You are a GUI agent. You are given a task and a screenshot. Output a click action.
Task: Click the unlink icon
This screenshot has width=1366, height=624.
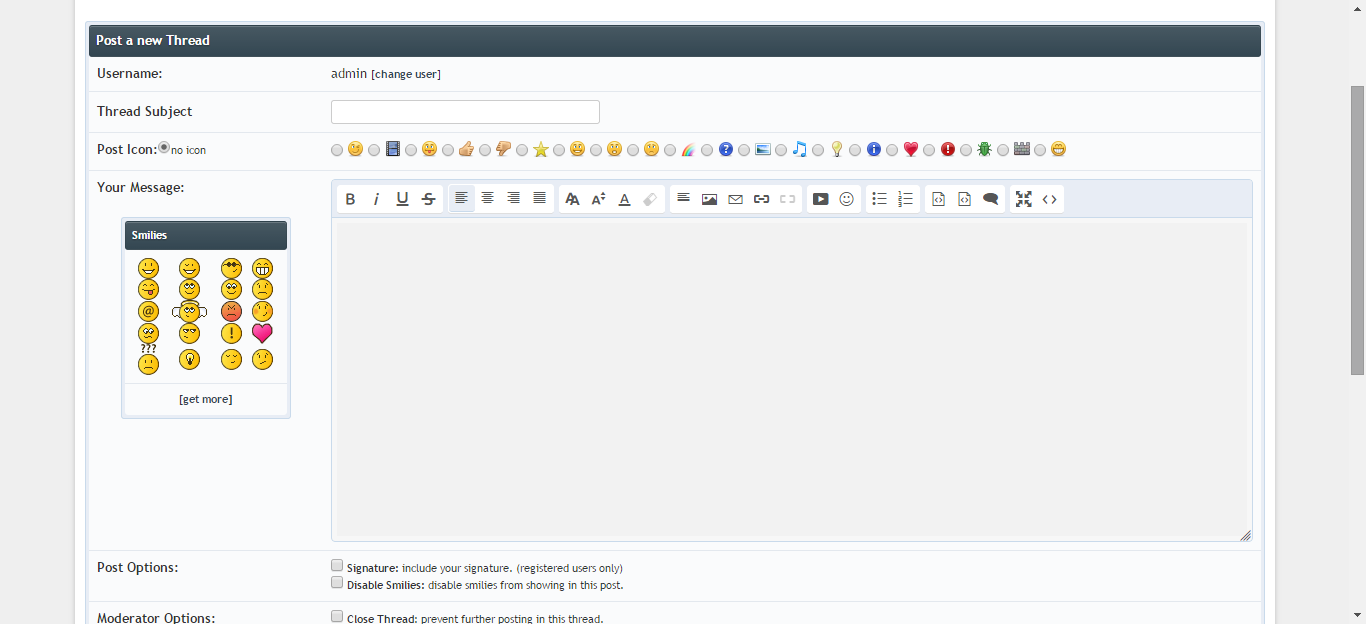point(787,199)
